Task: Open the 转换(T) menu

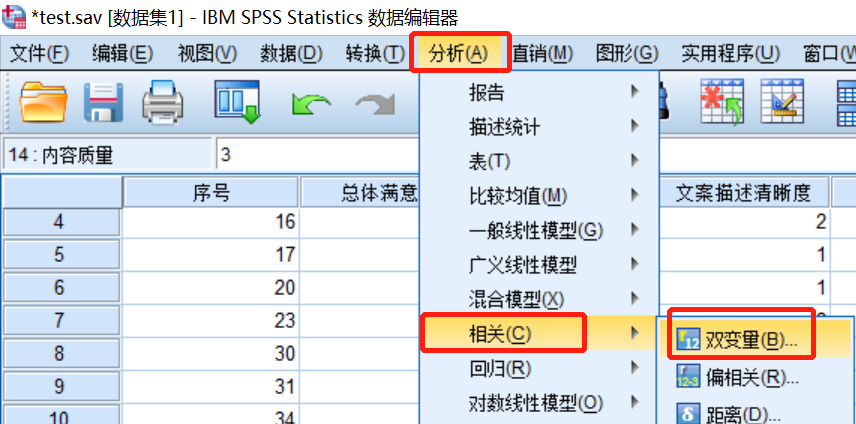Action: (x=374, y=53)
